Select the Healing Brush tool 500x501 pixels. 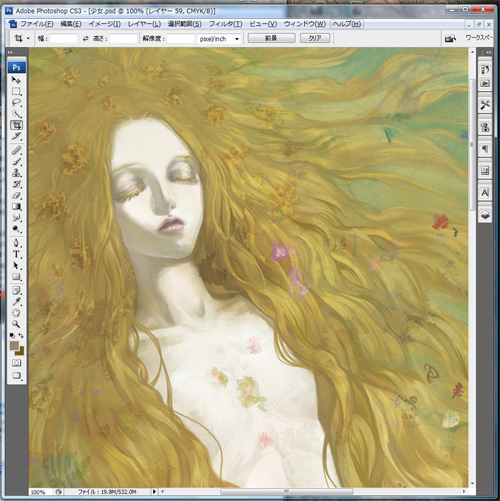tap(16, 150)
